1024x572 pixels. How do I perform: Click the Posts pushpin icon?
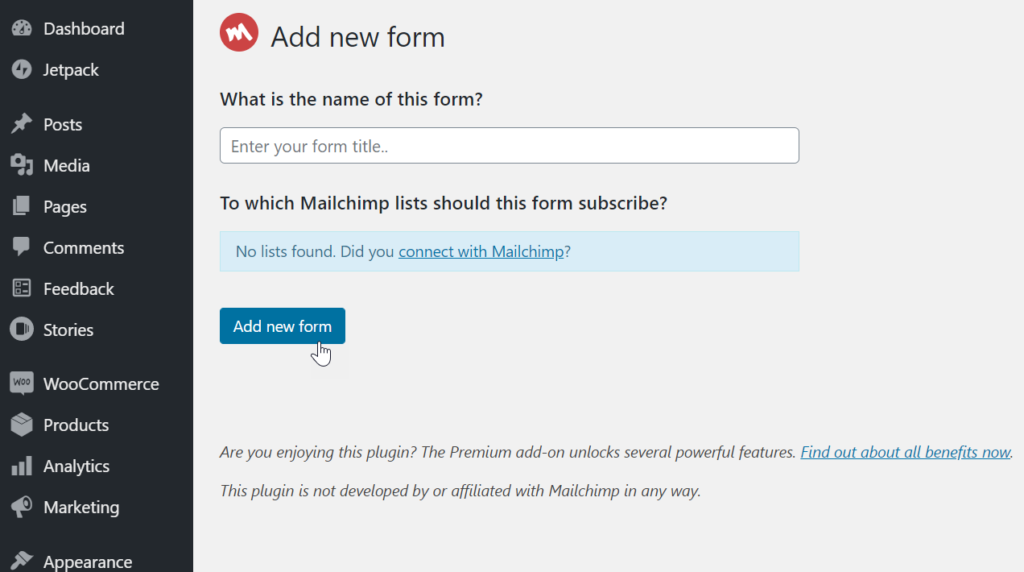(21, 124)
